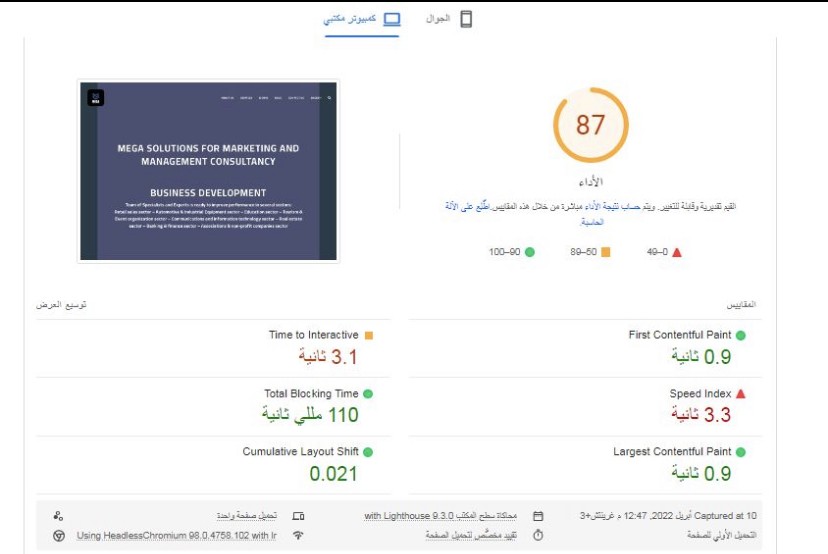Click the red triangle for 0–49 range

(x=677, y=252)
